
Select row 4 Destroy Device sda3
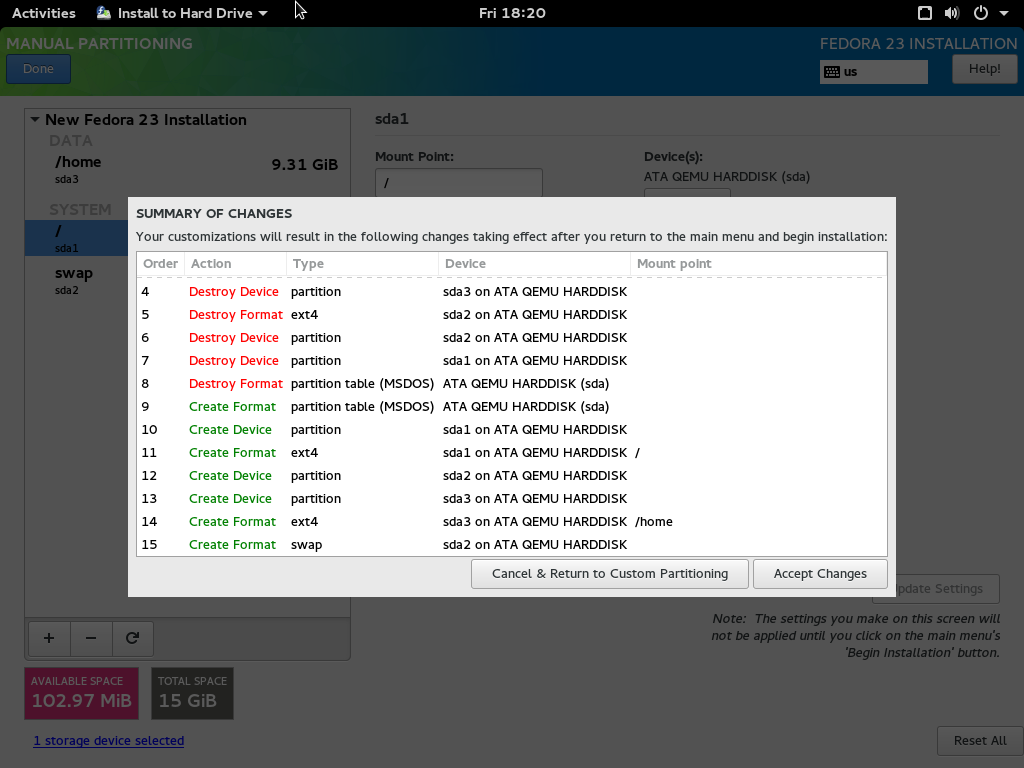point(511,291)
